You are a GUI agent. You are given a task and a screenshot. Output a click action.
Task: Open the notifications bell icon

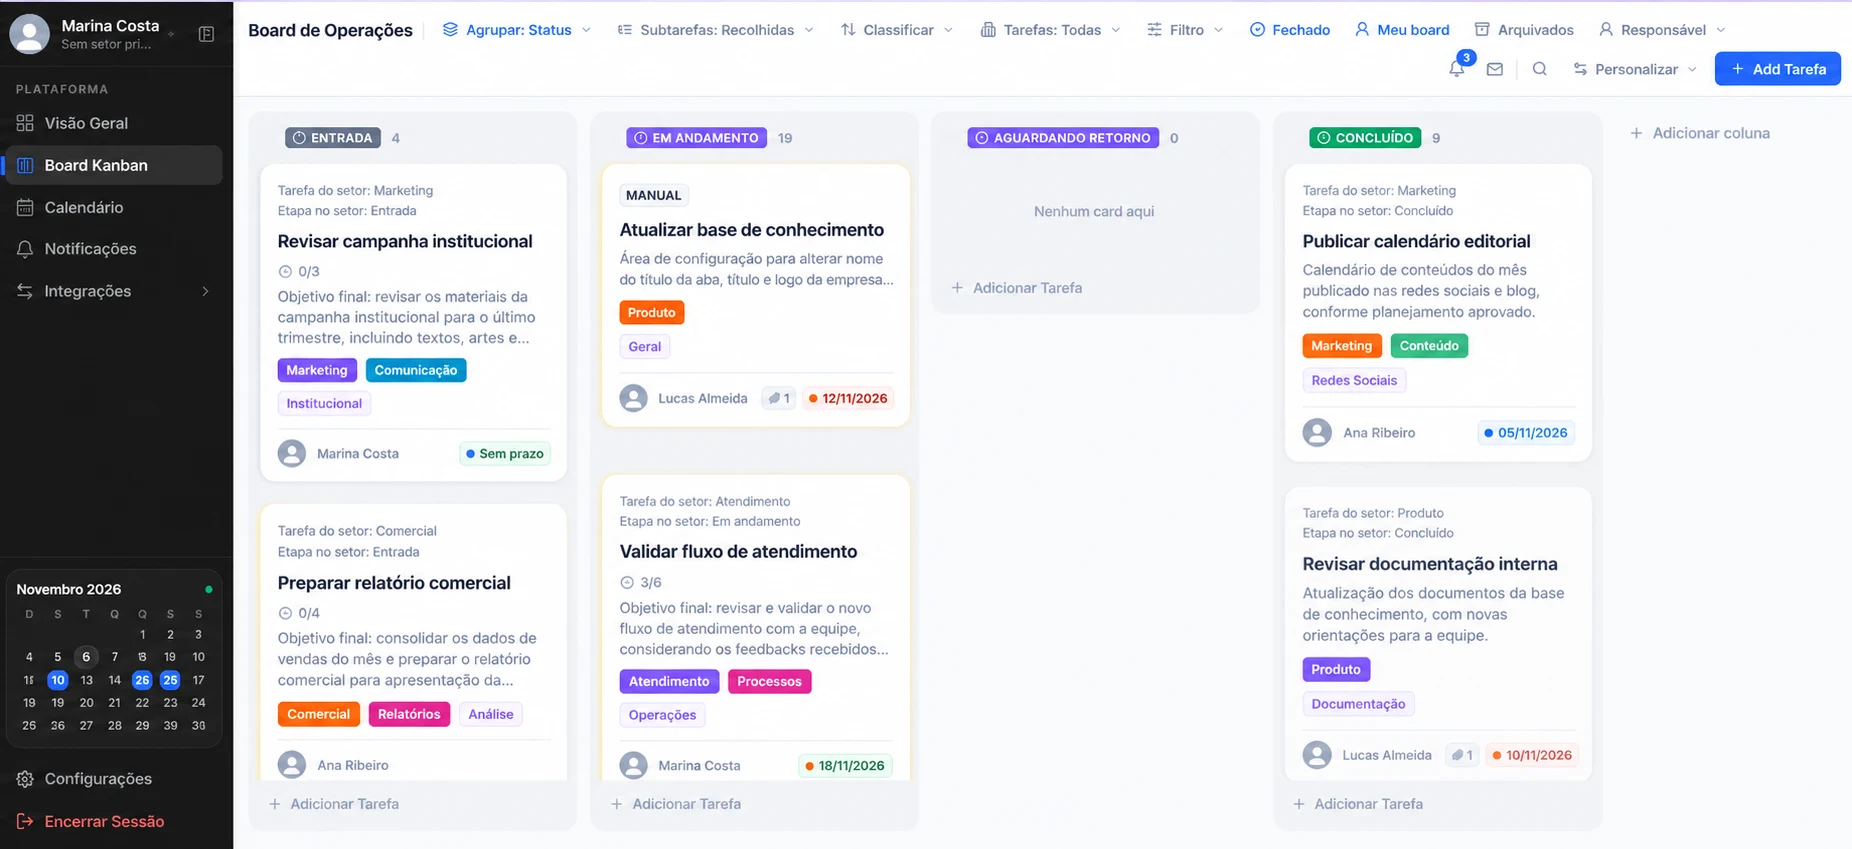tap(1456, 69)
